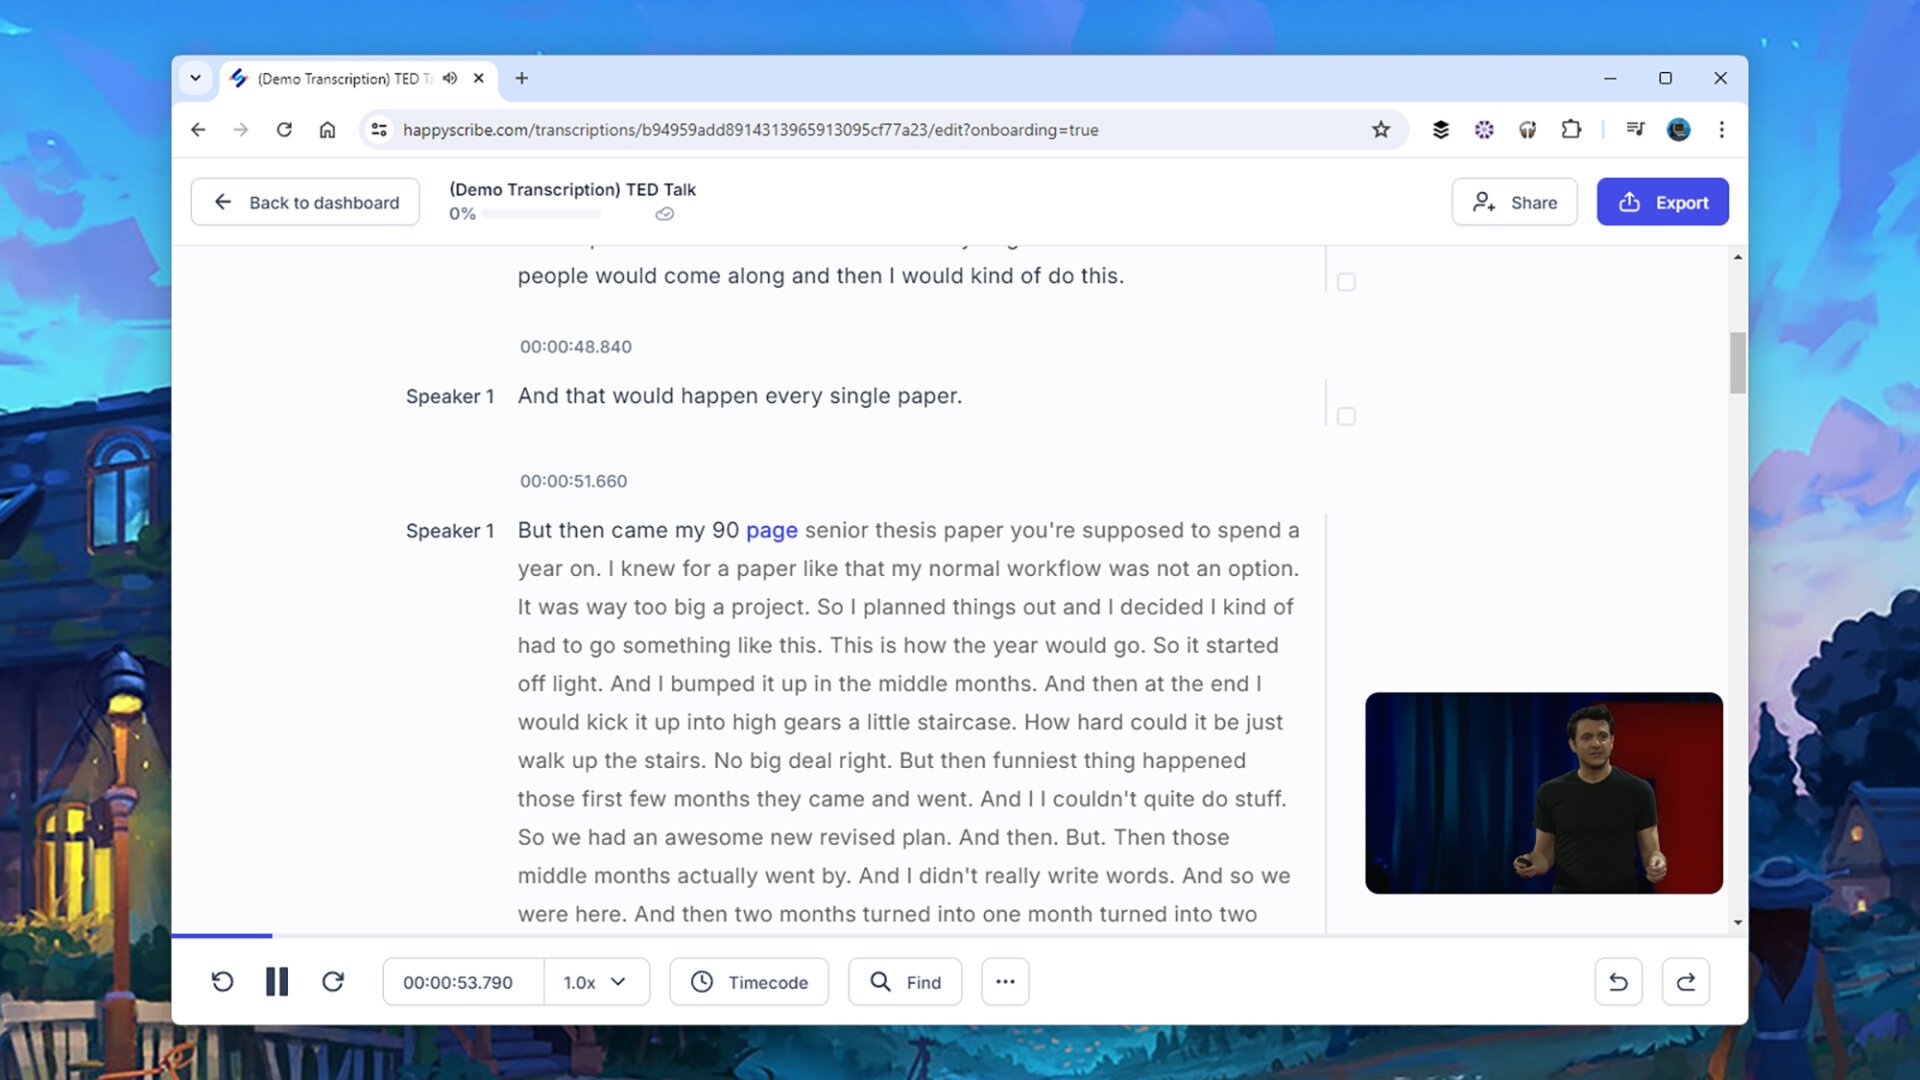The image size is (1920, 1080).
Task: Open the browser extensions puzzle icon
Action: tap(1571, 130)
